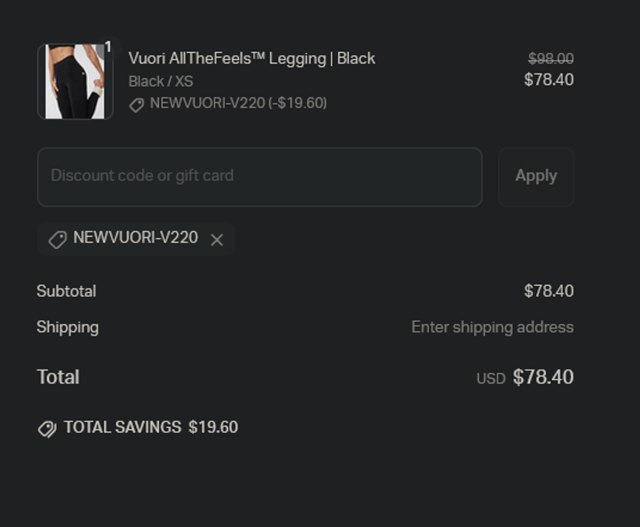The image size is (640, 527).
Task: Click the Subtotal label
Action: [66, 291]
